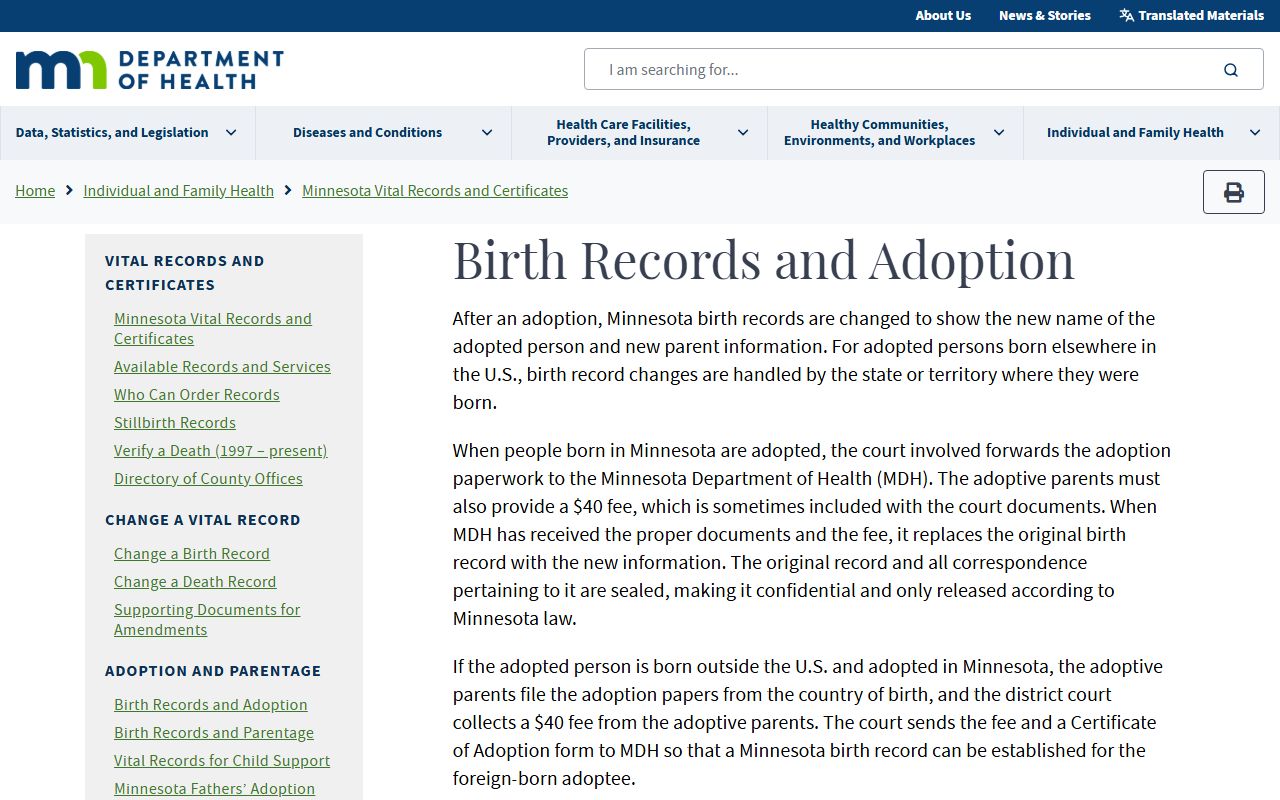Open Stillbirth Records link
The image size is (1280, 800).
coord(175,422)
